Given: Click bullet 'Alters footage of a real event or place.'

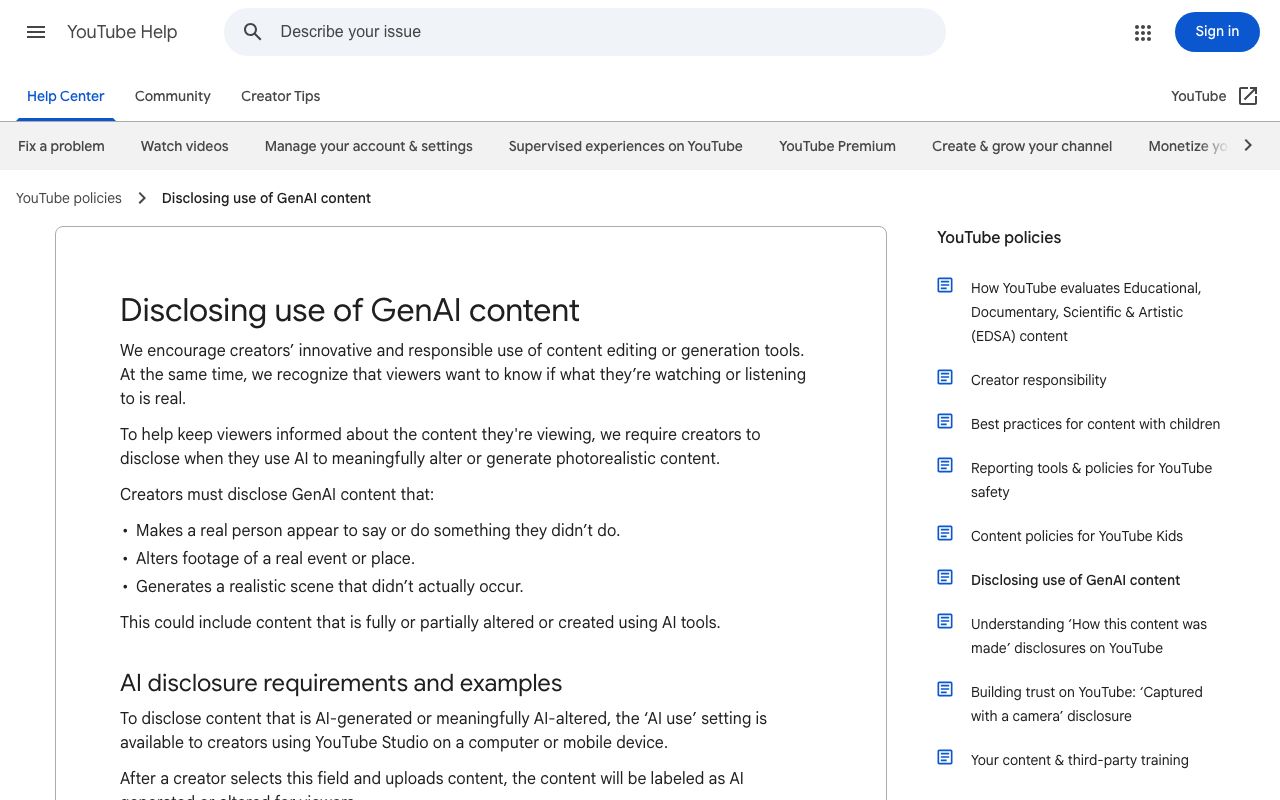Looking at the screenshot, I should [275, 558].
